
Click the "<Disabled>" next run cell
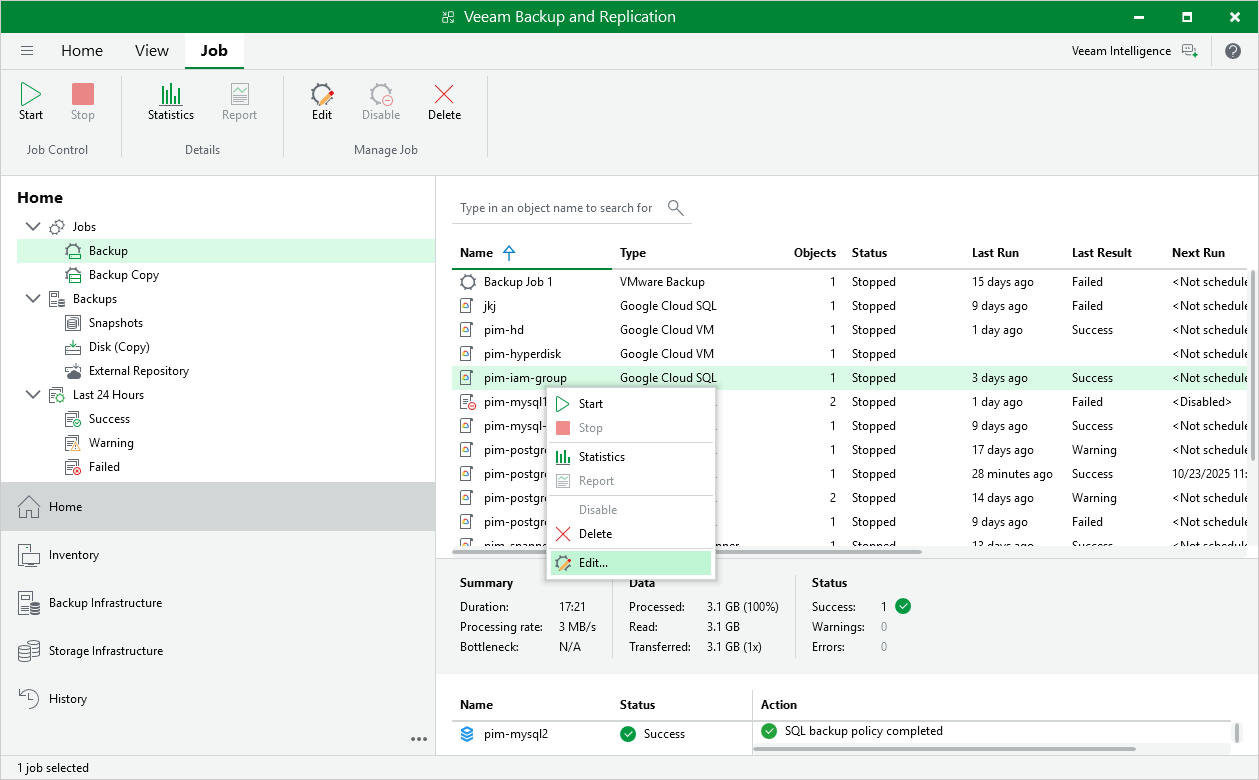click(1202, 402)
